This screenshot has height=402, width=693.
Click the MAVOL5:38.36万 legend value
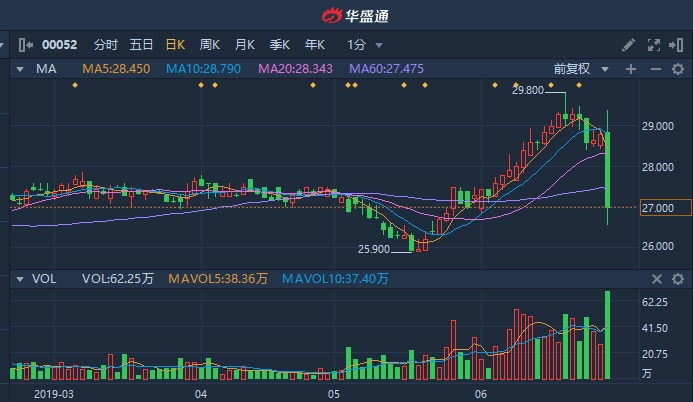[x=218, y=279]
